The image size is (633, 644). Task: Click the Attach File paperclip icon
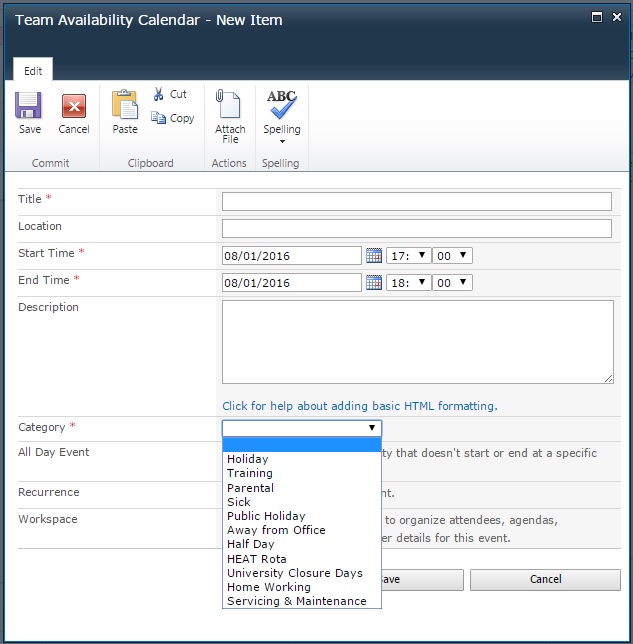pos(230,107)
